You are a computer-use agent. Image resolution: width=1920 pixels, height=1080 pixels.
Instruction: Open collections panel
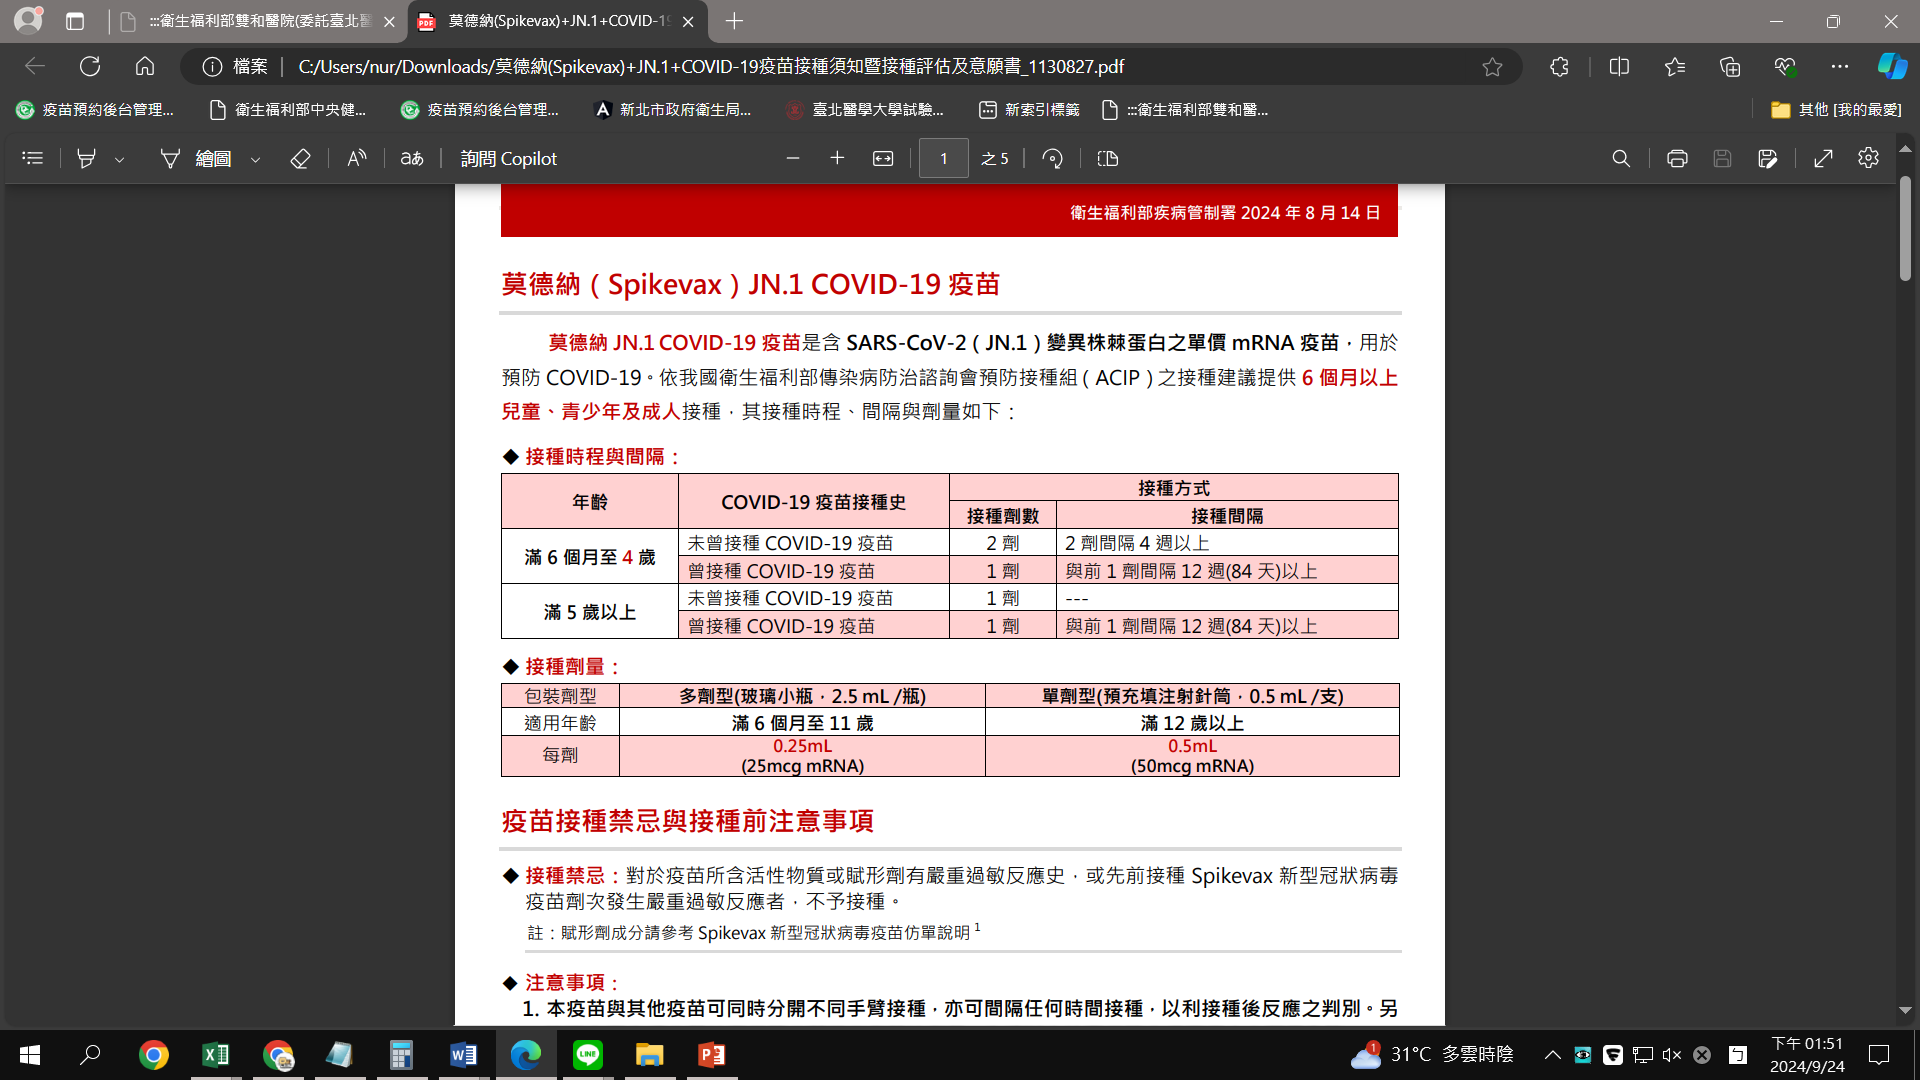[1730, 66]
